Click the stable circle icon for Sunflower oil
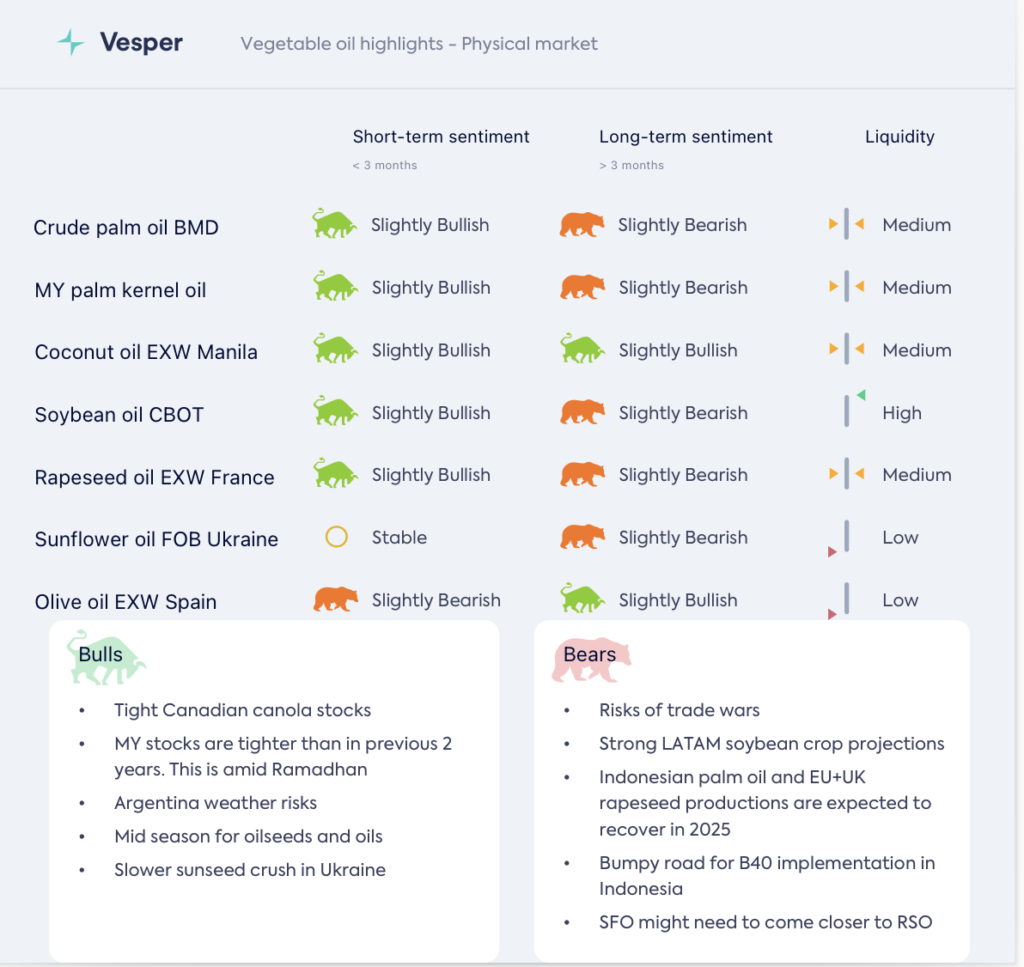Viewport: 1024px width, 967px height. coord(336,537)
